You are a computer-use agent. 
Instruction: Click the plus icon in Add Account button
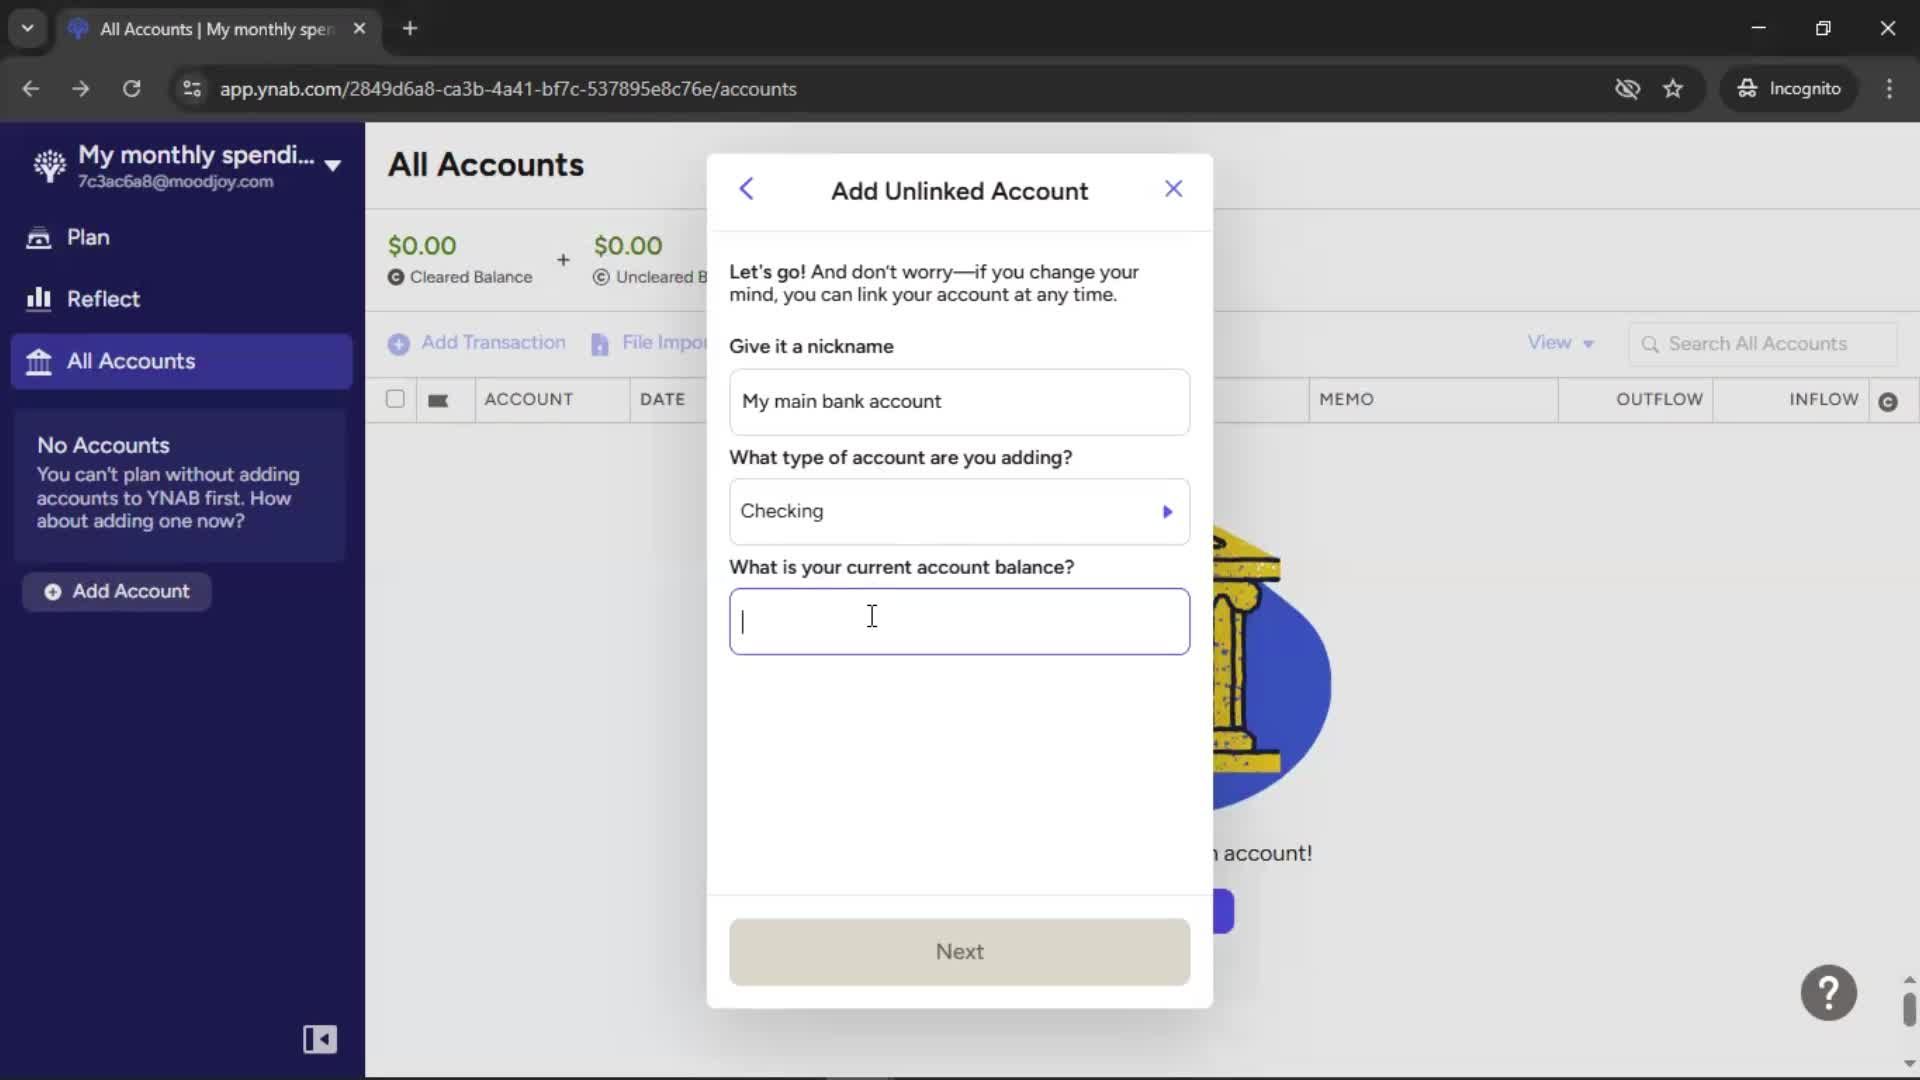[x=52, y=592]
